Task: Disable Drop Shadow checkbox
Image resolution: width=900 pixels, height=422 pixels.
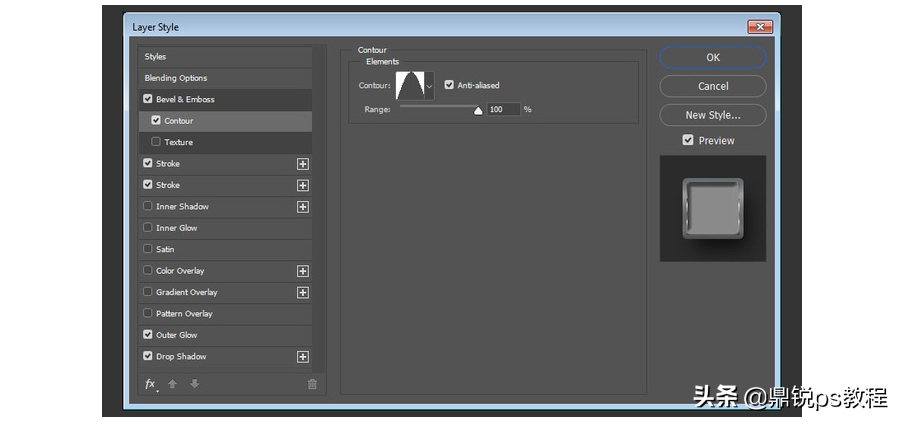Action: (x=148, y=356)
